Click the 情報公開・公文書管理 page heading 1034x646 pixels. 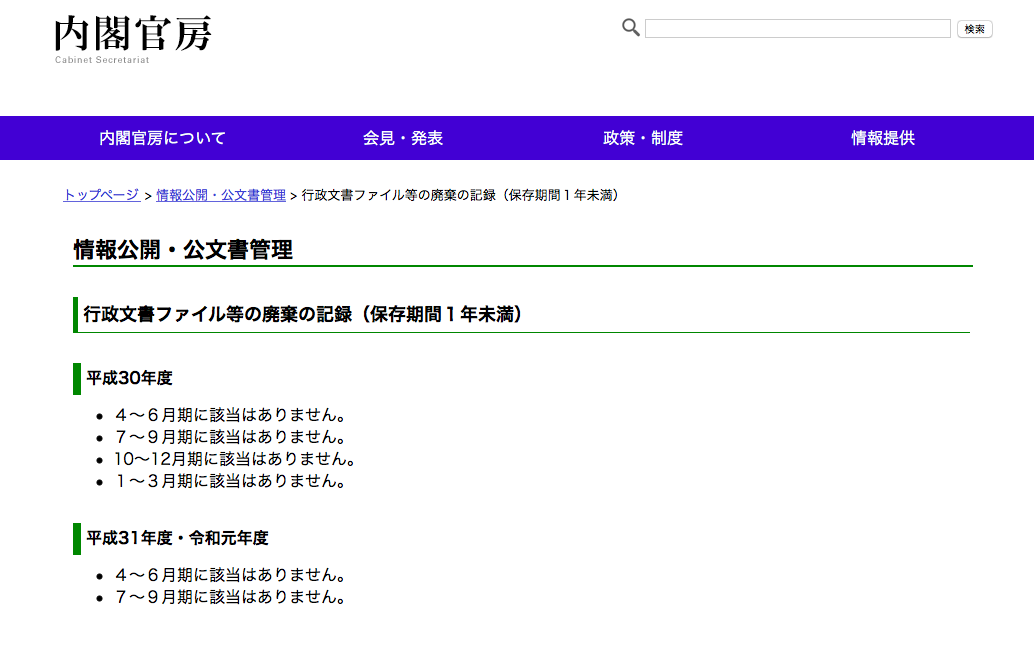(x=183, y=250)
